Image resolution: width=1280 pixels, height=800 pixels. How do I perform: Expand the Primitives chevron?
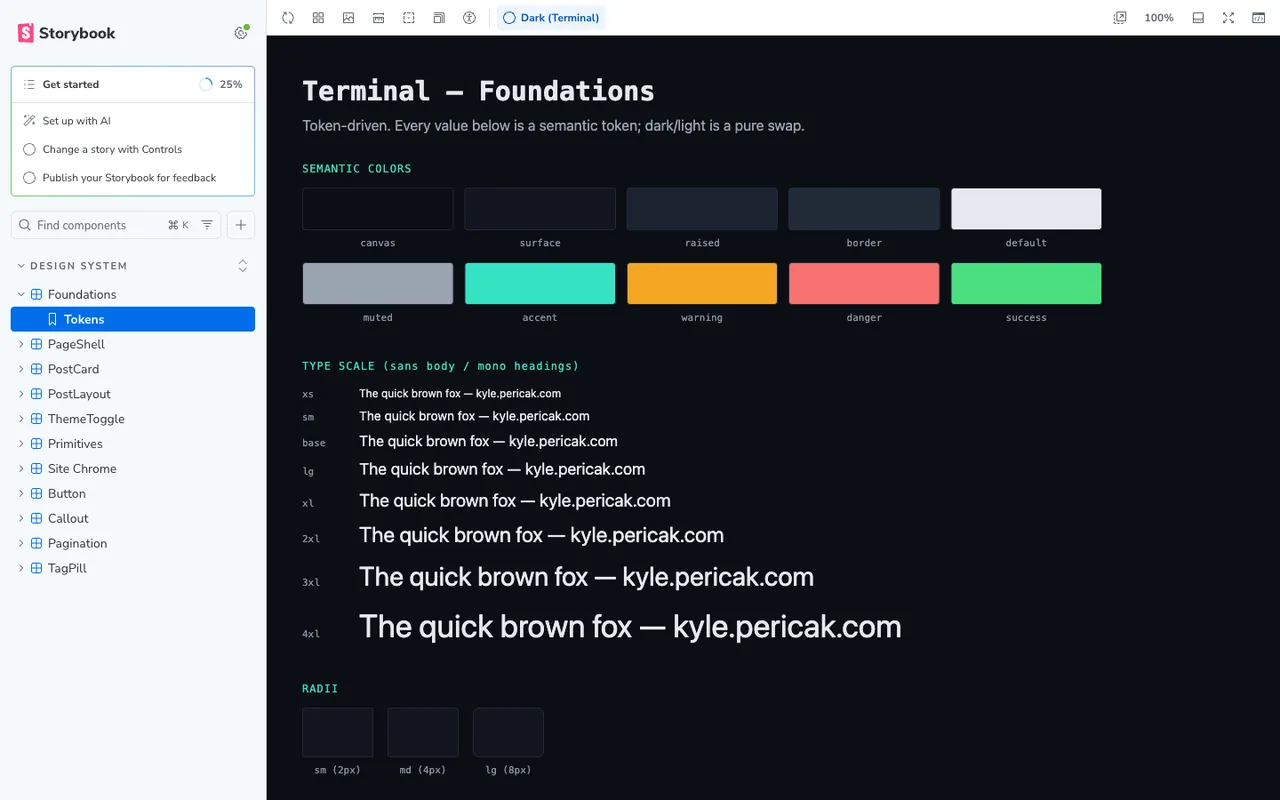[x=21, y=444]
